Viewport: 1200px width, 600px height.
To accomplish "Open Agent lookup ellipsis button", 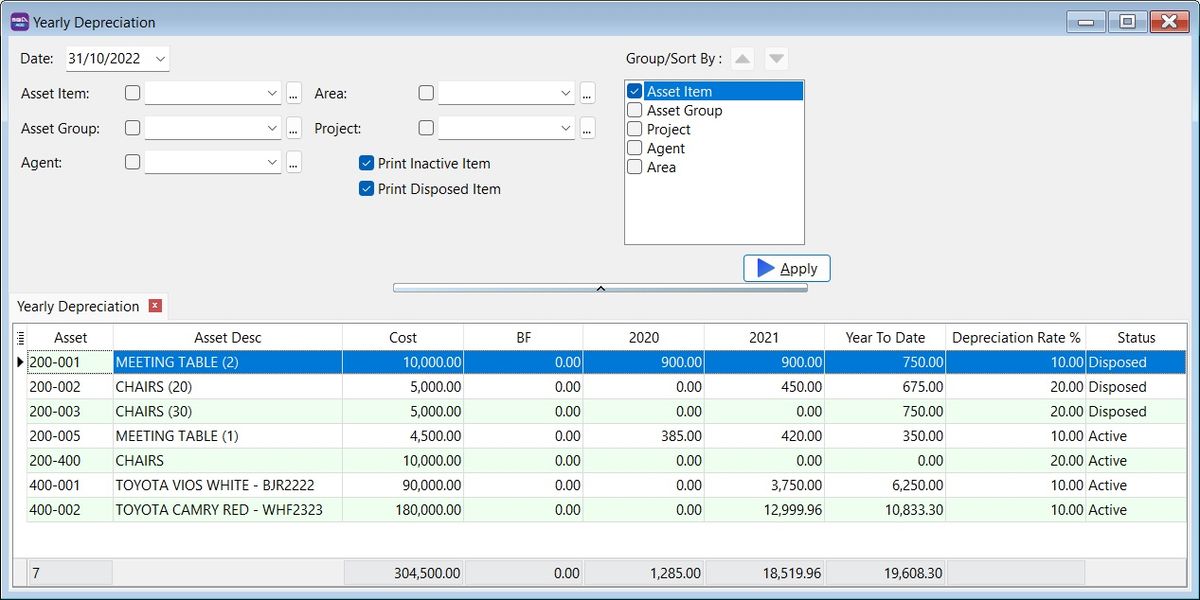I will [293, 163].
